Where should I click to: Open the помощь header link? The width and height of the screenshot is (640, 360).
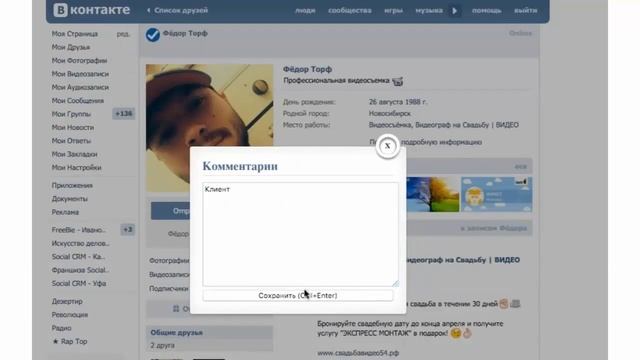(487, 11)
